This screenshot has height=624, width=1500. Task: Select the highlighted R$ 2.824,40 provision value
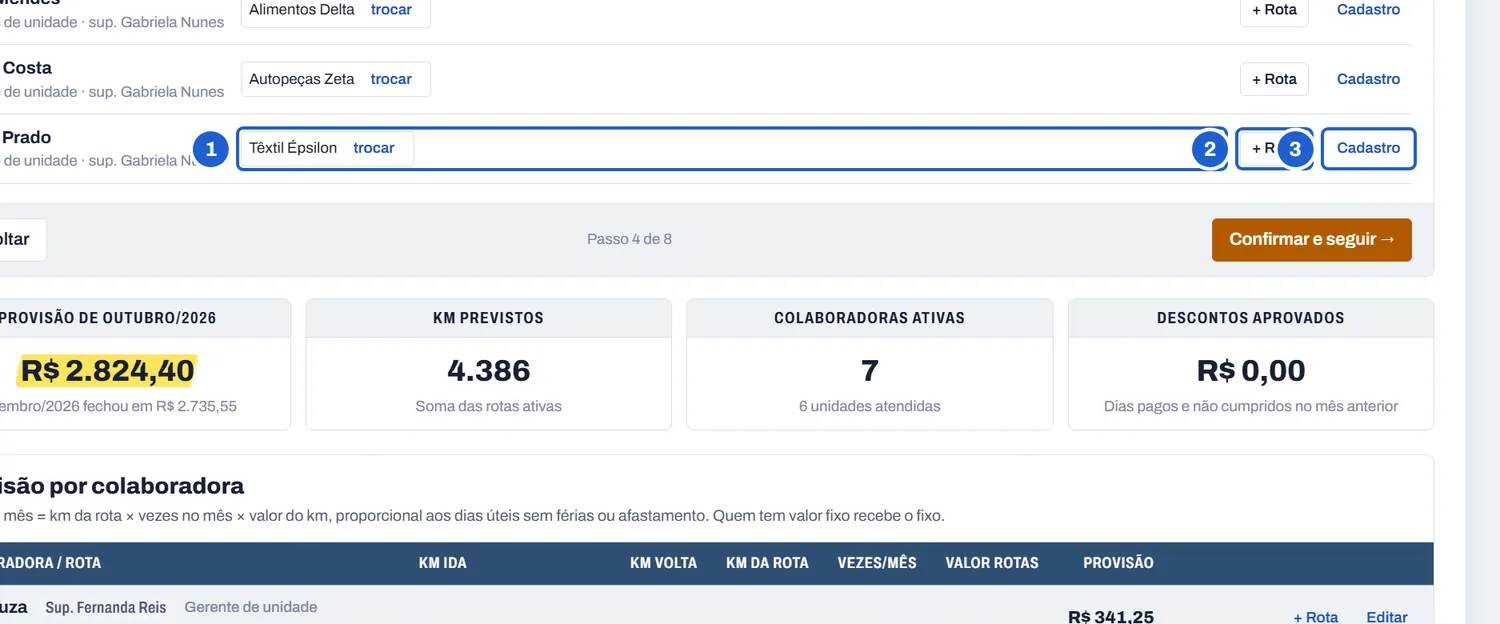107,371
